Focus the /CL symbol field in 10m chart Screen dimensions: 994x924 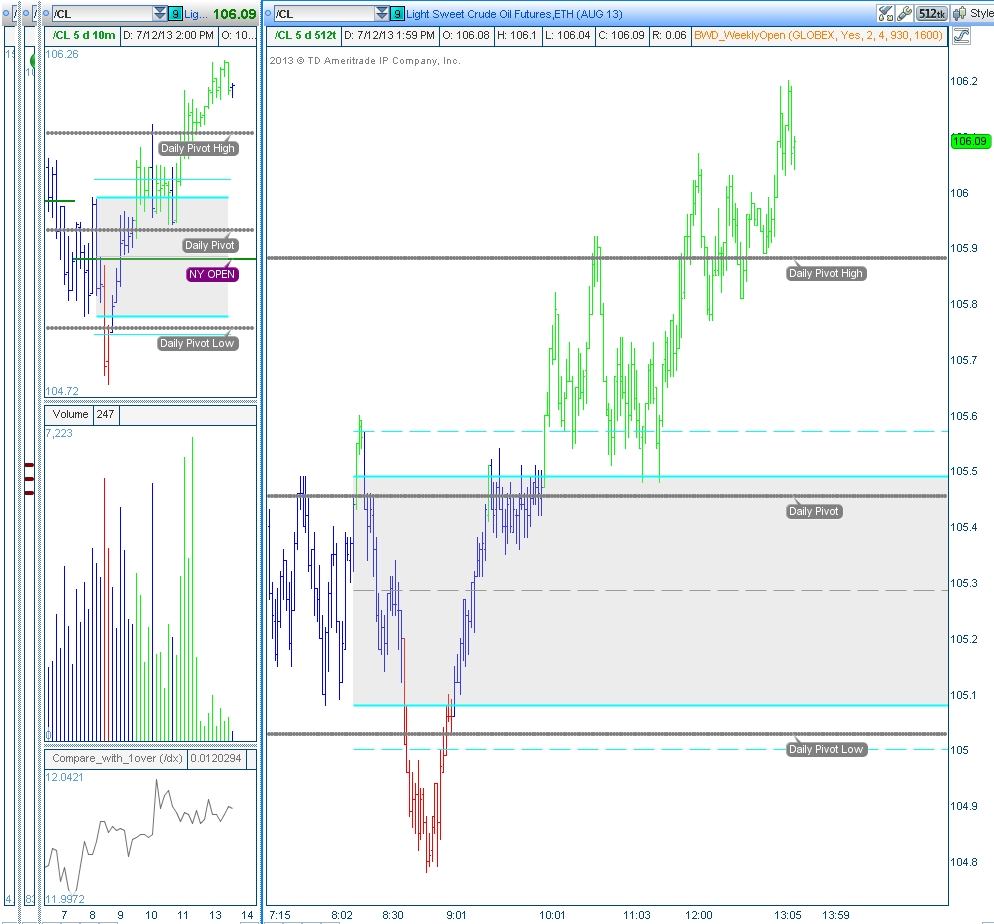(102, 13)
